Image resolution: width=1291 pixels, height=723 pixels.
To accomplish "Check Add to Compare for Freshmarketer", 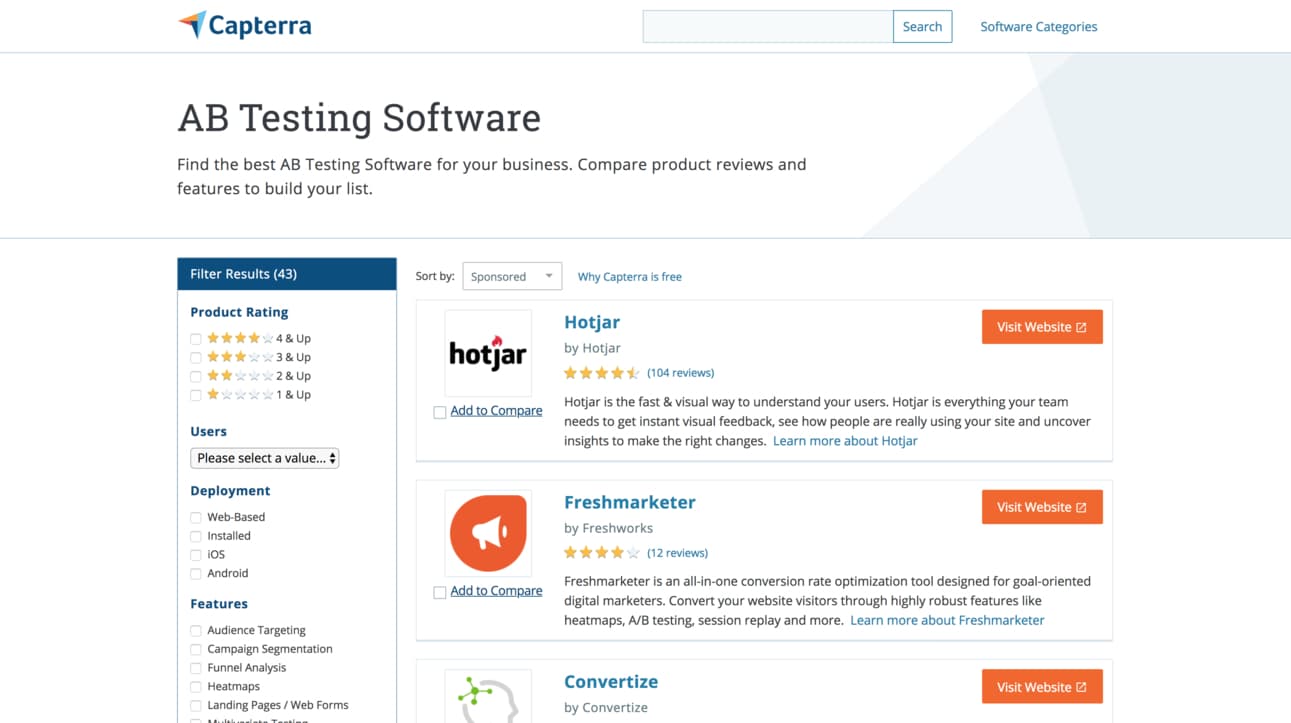I will tap(440, 592).
